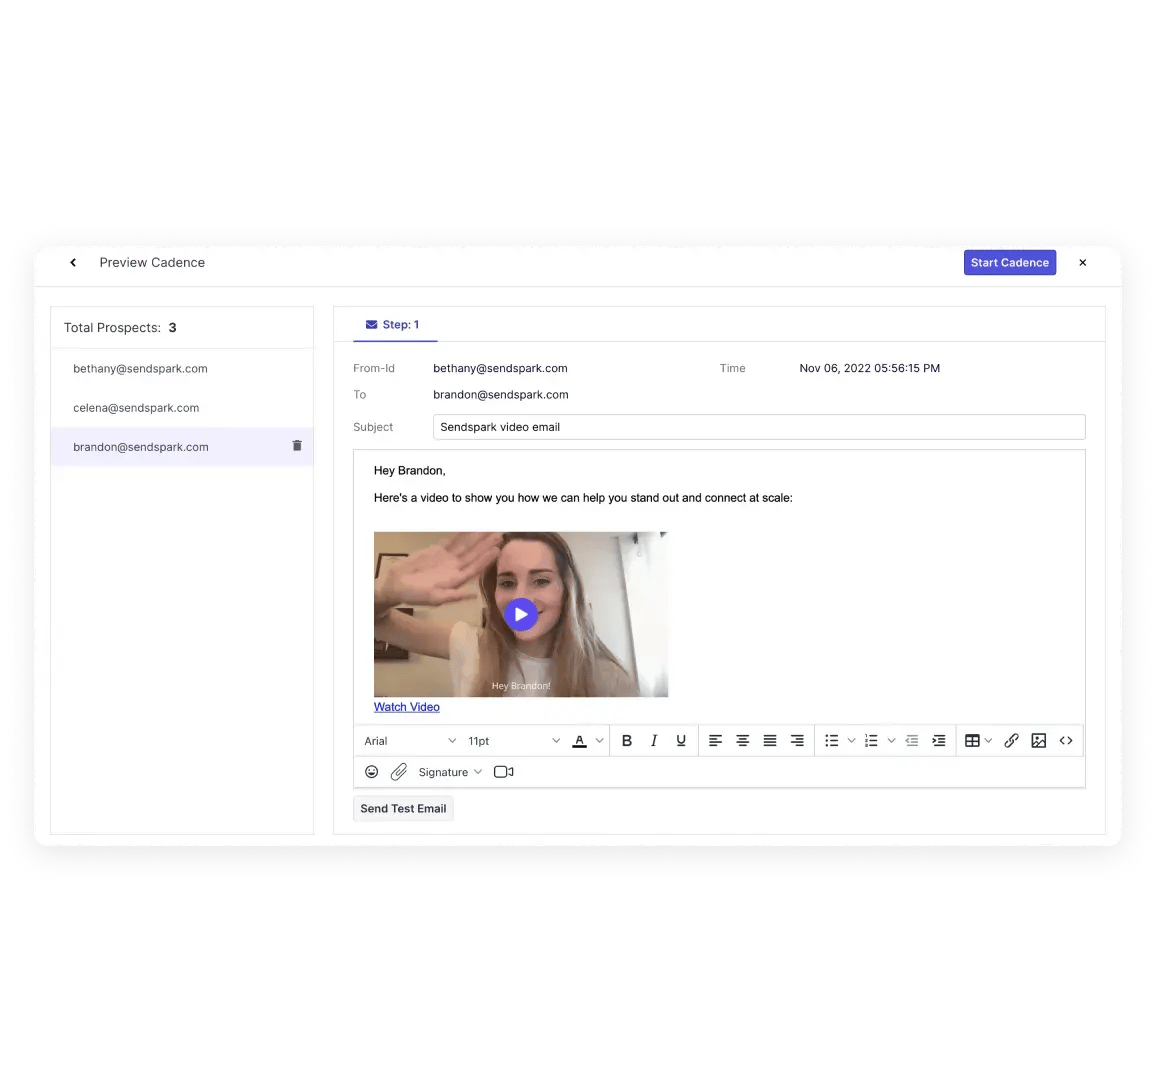This screenshot has height=1089, width=1156.
Task: Open the Arial font family dropdown
Action: coord(409,740)
